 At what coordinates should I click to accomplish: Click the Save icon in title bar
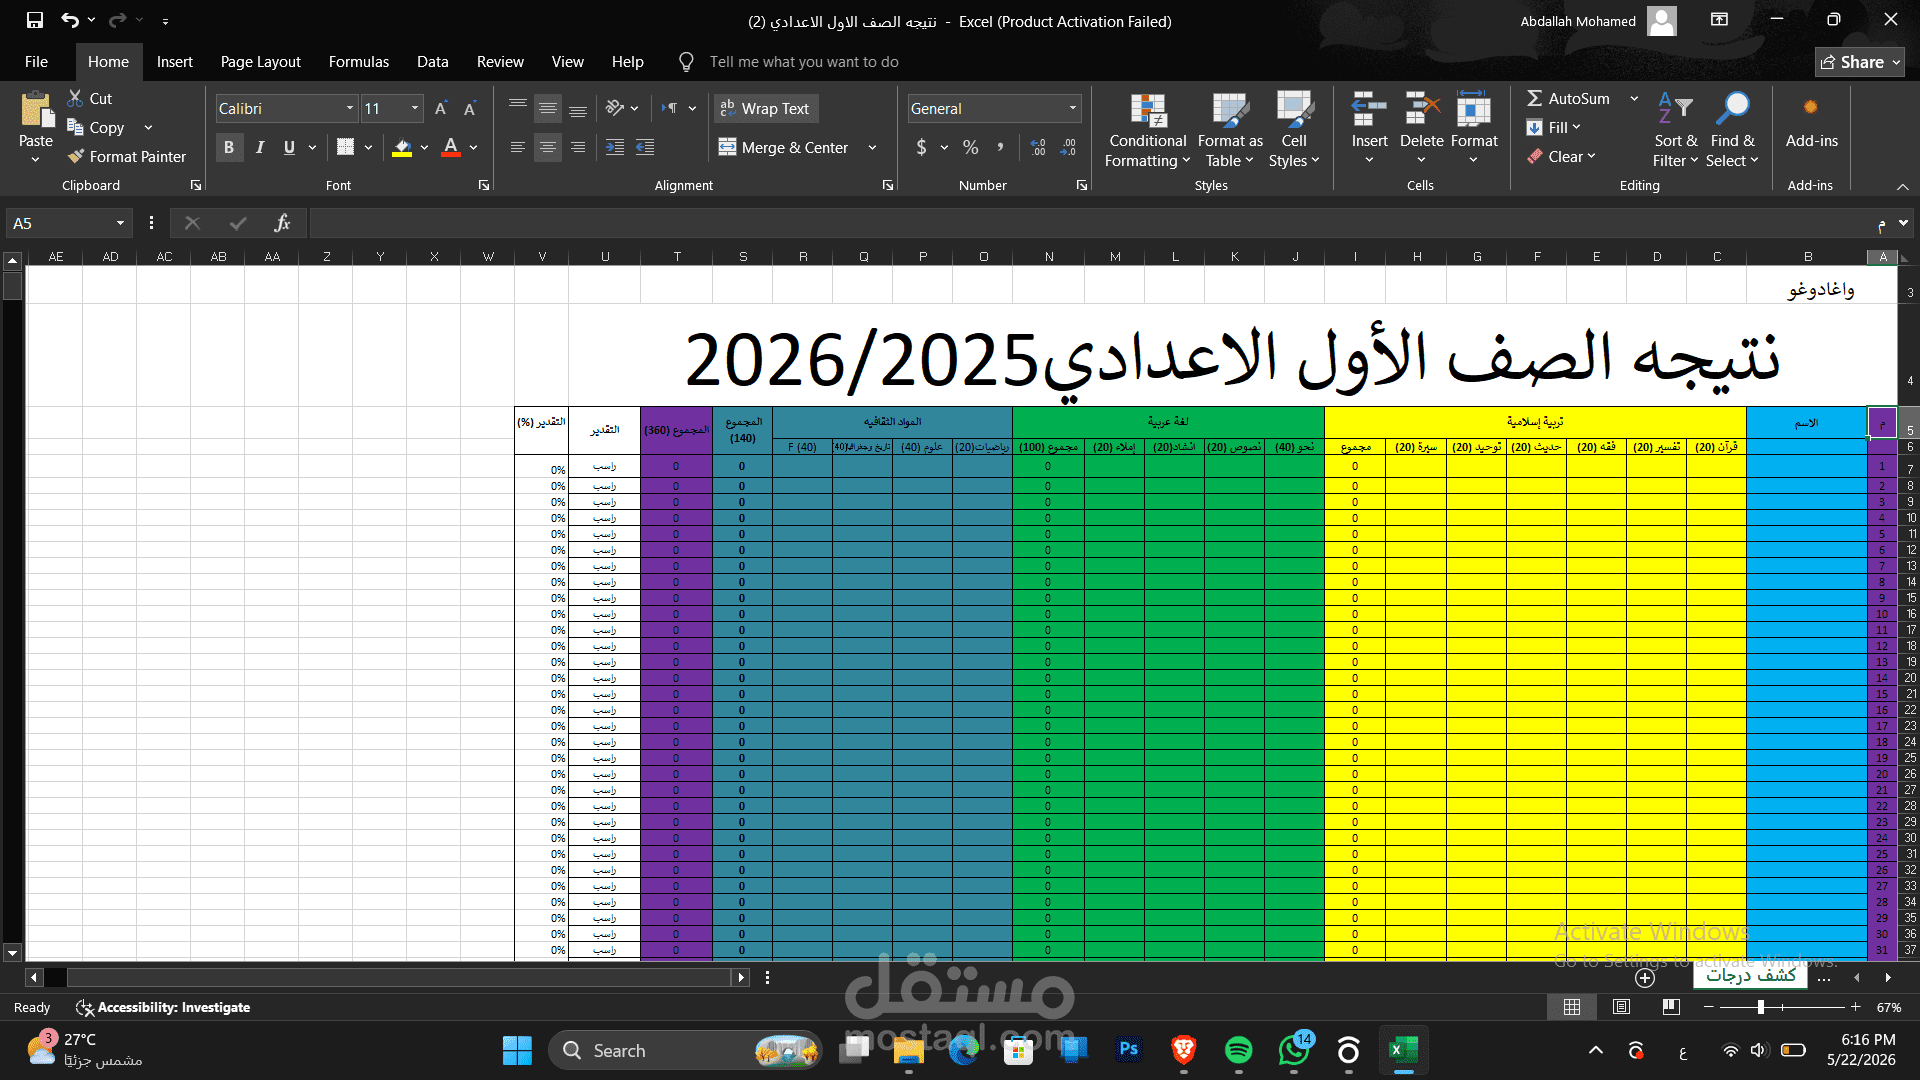(x=35, y=20)
